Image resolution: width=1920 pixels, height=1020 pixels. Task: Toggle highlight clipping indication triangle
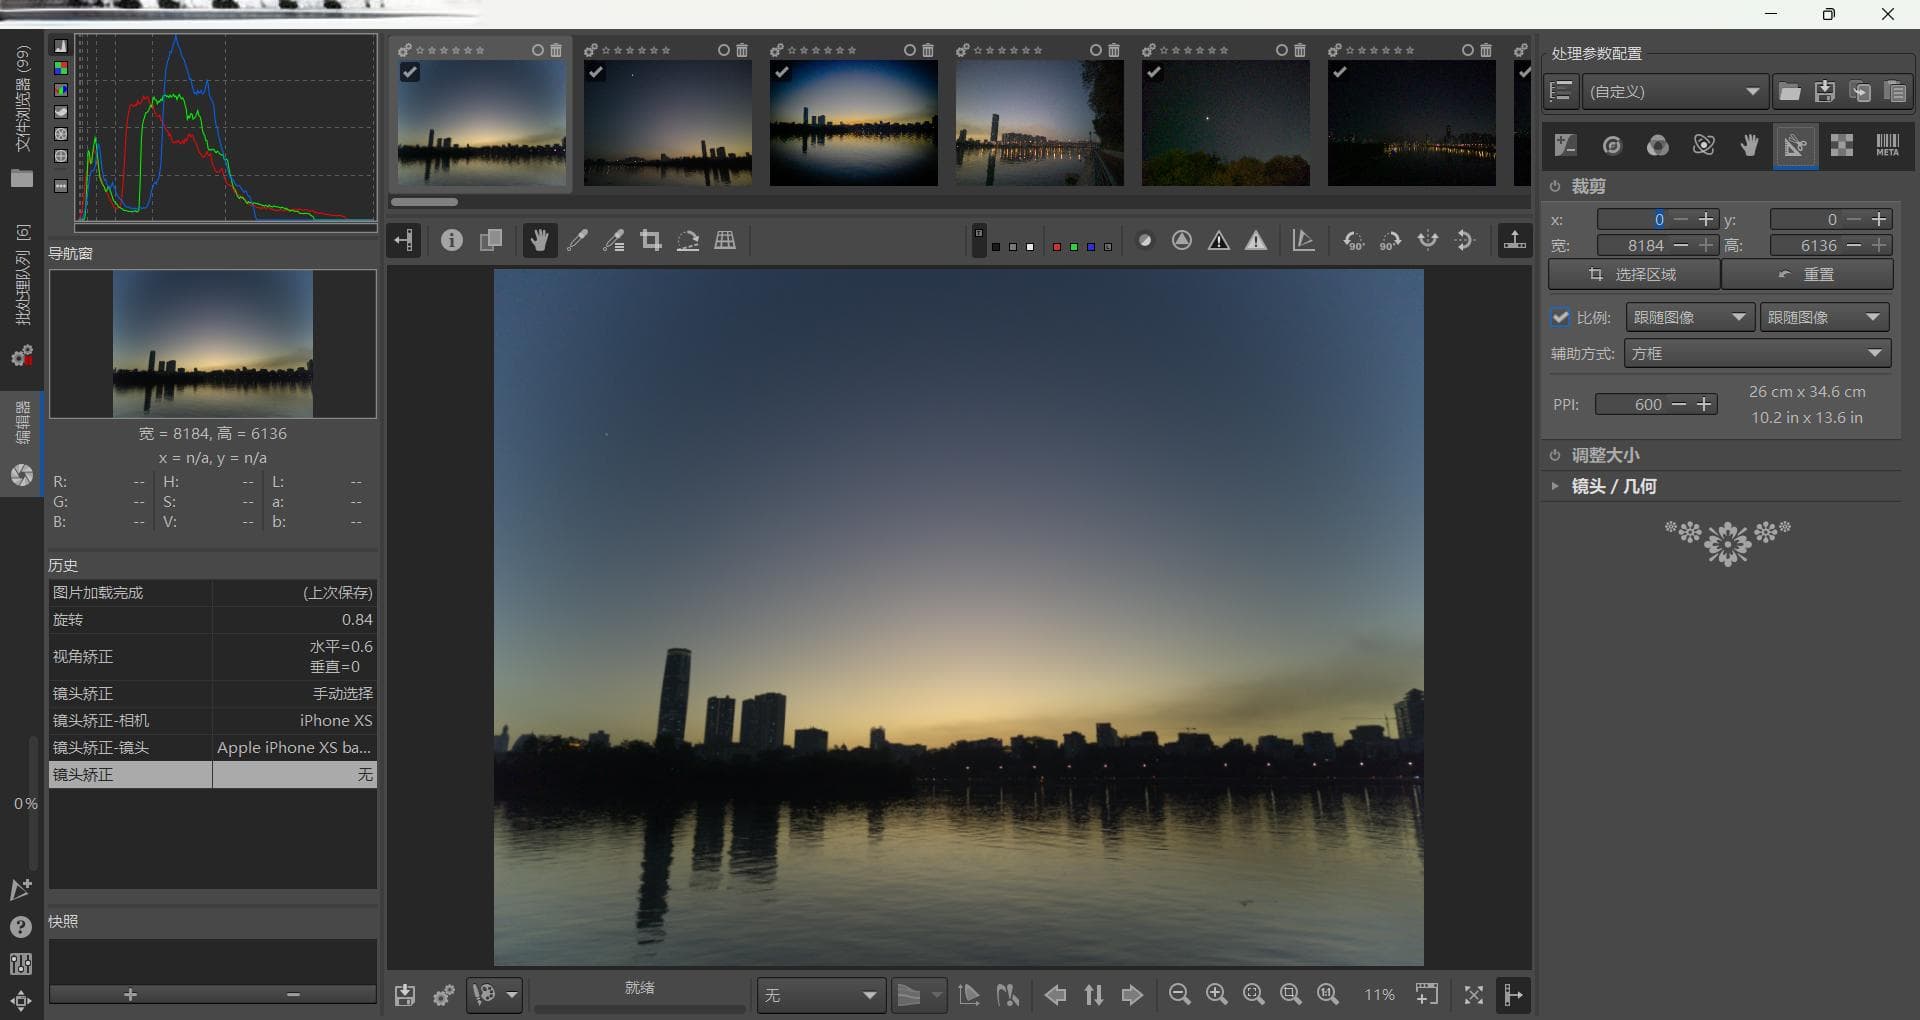tap(1256, 241)
